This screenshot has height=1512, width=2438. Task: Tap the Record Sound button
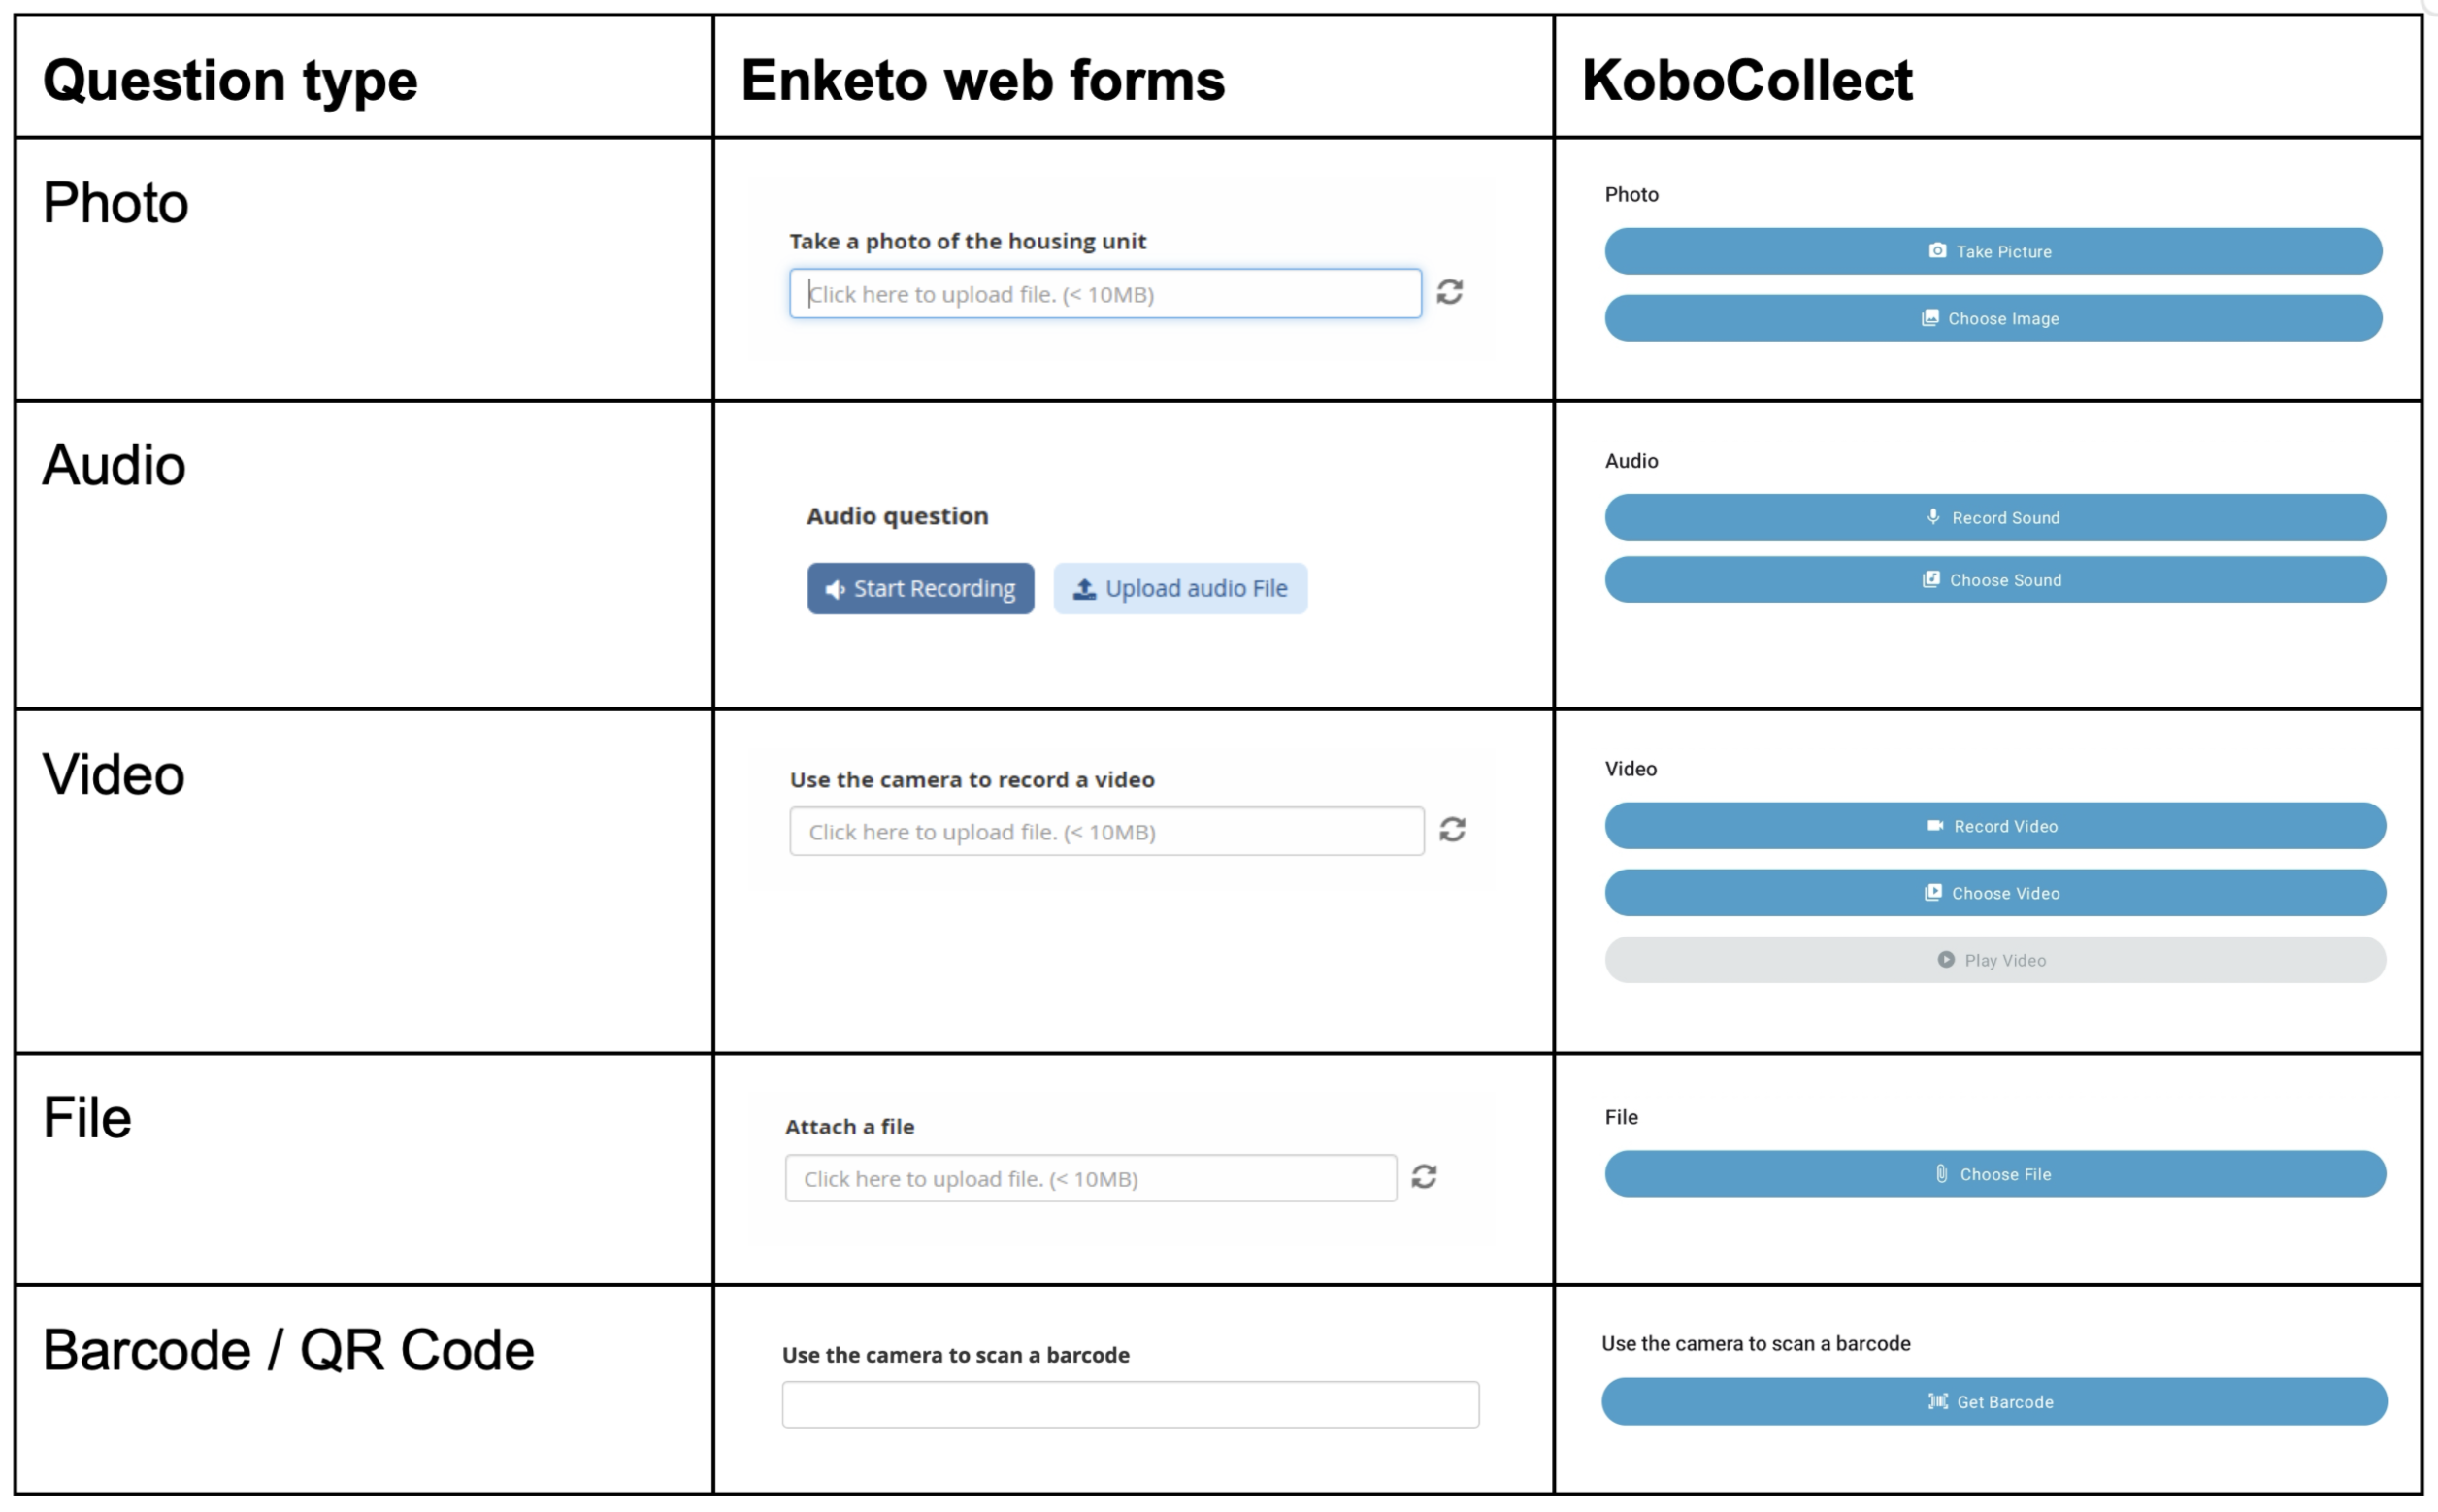coord(1994,518)
